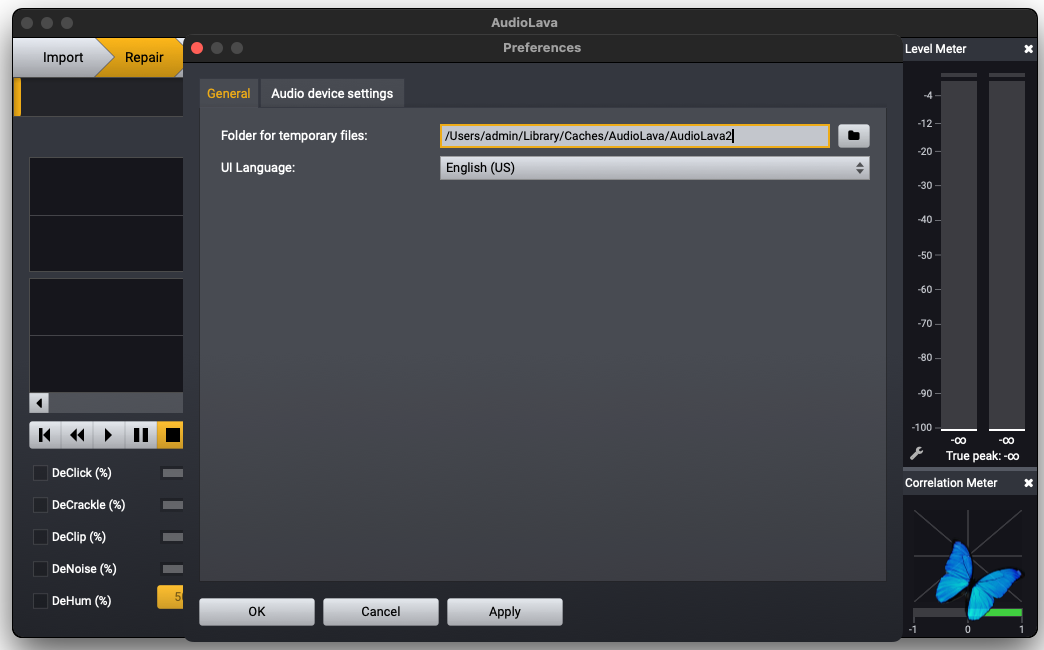Click the butterfly correlation display

point(967,566)
